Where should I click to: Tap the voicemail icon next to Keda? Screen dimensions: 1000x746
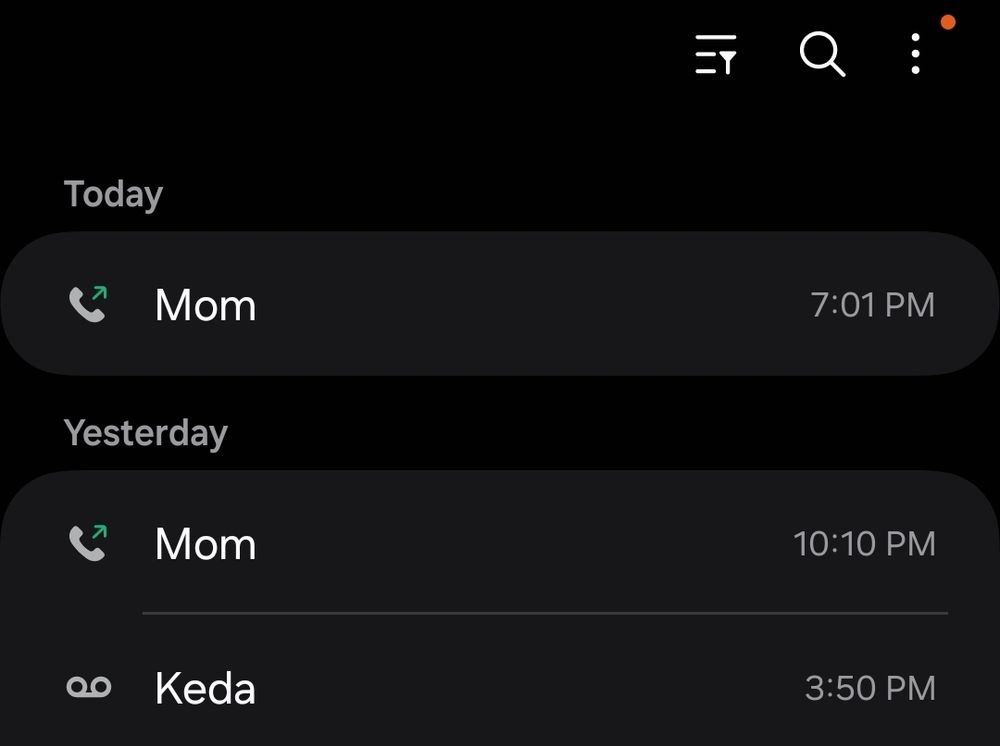tap(88, 688)
